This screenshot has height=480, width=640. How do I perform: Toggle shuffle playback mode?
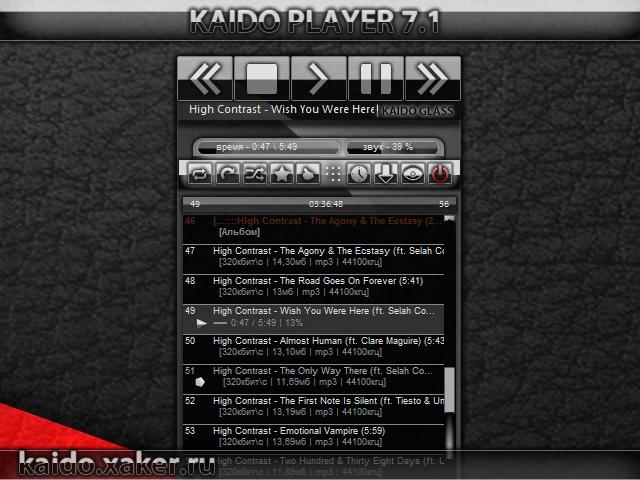coord(255,174)
